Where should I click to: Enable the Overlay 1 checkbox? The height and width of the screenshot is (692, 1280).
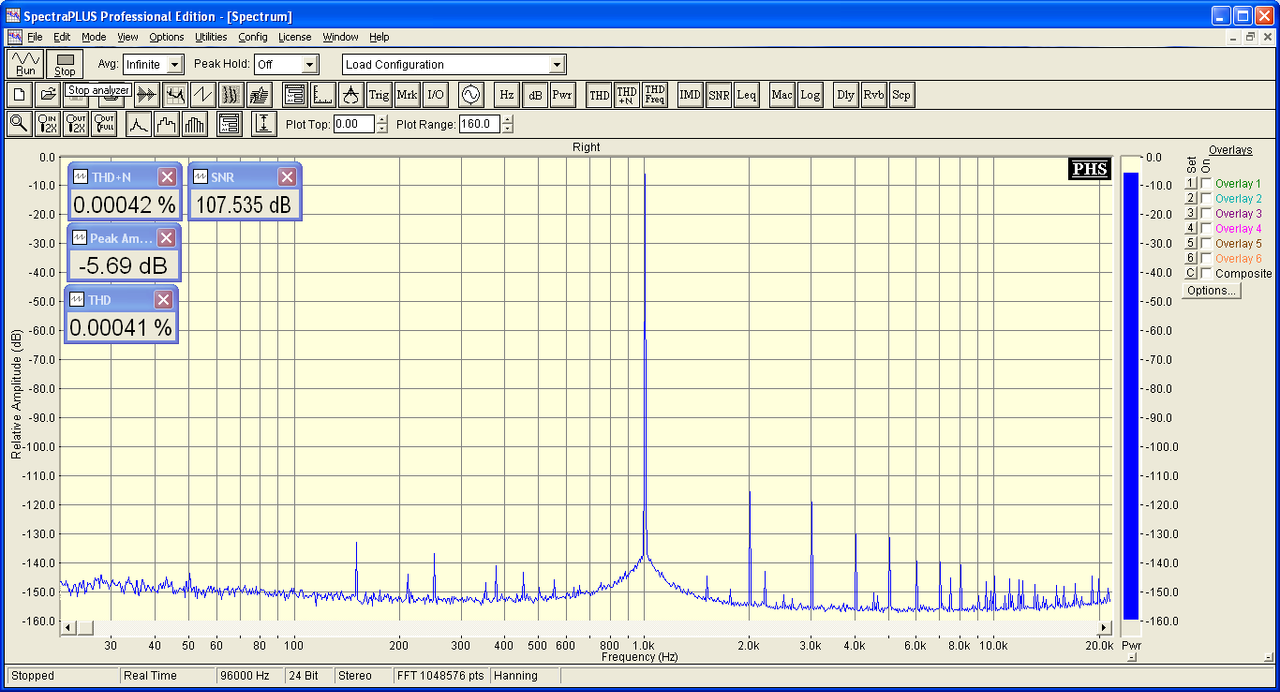tap(1206, 184)
